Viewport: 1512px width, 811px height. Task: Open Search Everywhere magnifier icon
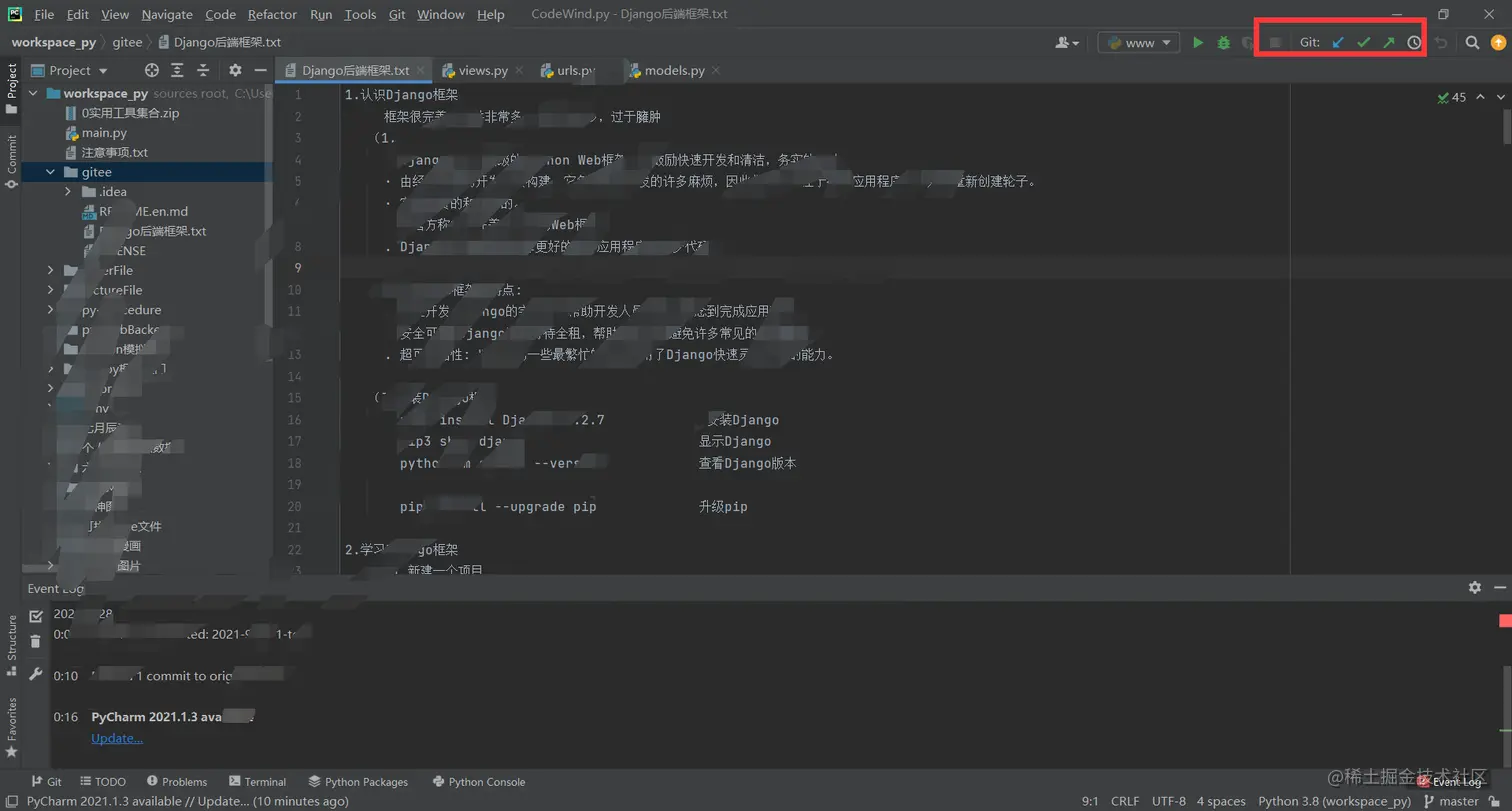point(1472,43)
